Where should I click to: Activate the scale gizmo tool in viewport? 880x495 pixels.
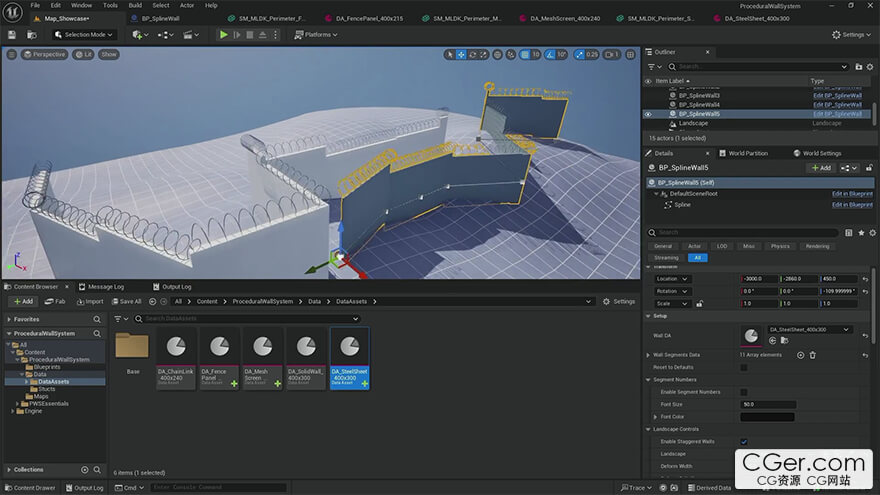point(483,54)
